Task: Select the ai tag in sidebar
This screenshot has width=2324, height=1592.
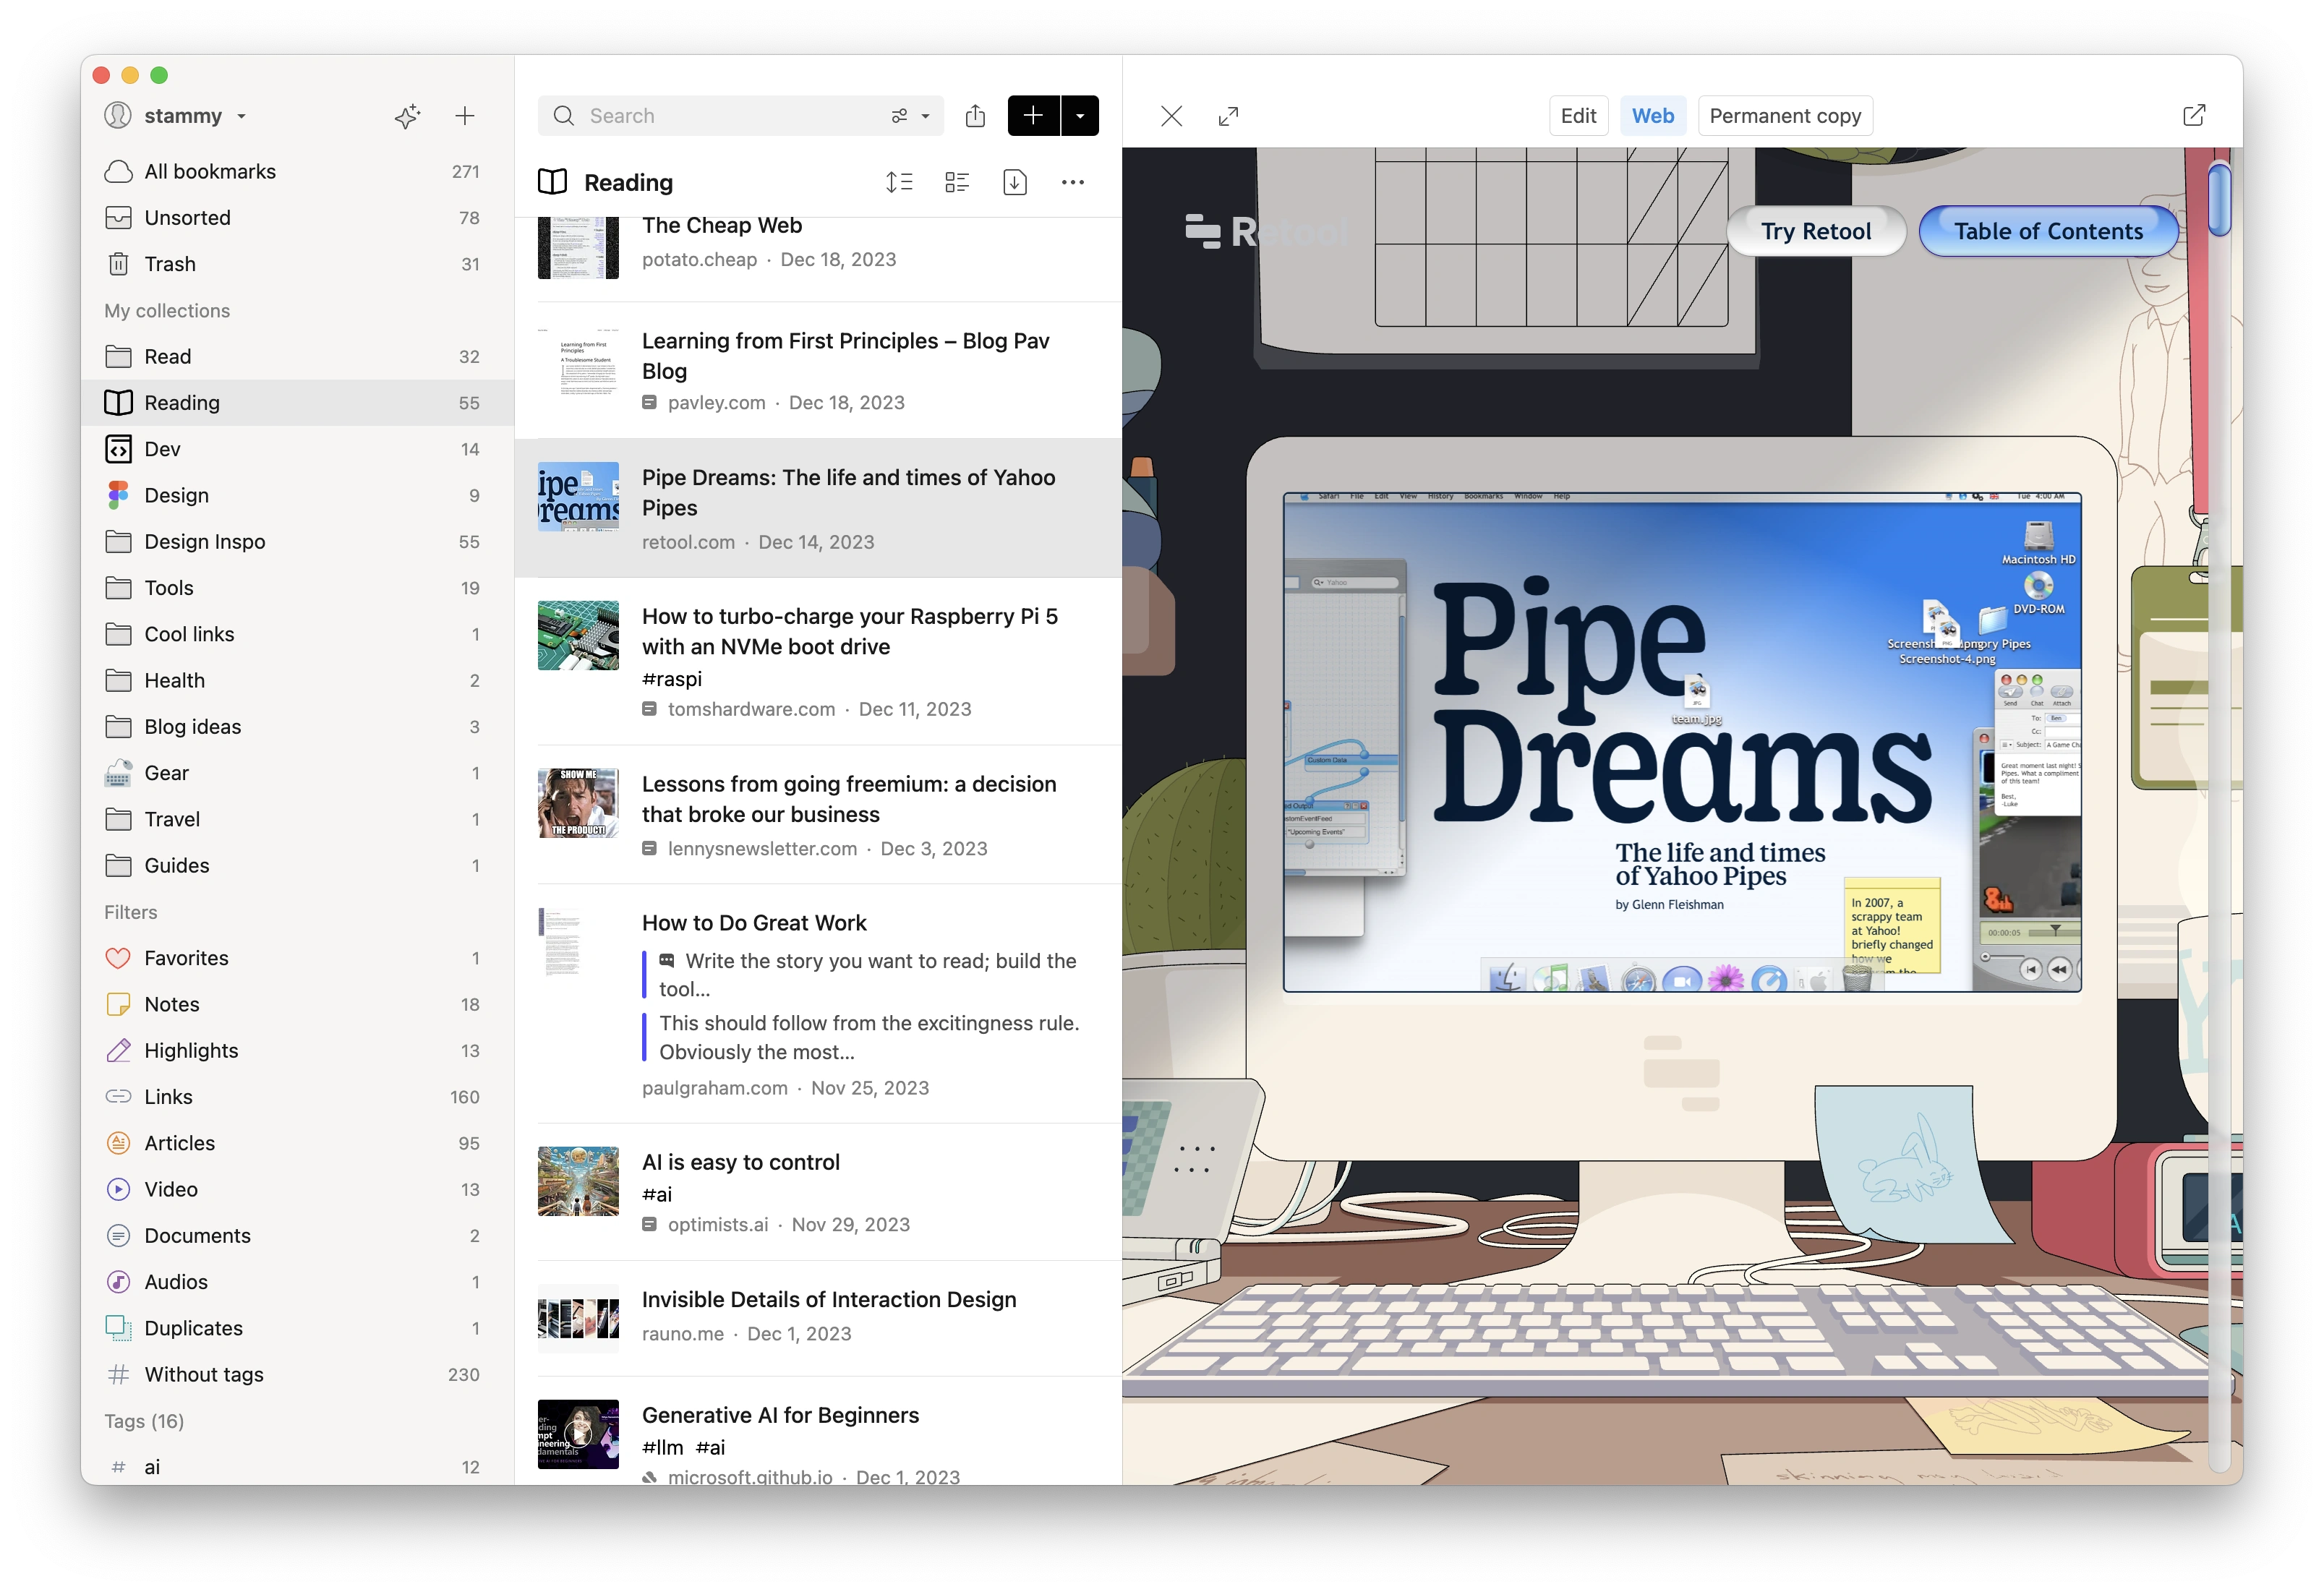Action: pos(297,1467)
